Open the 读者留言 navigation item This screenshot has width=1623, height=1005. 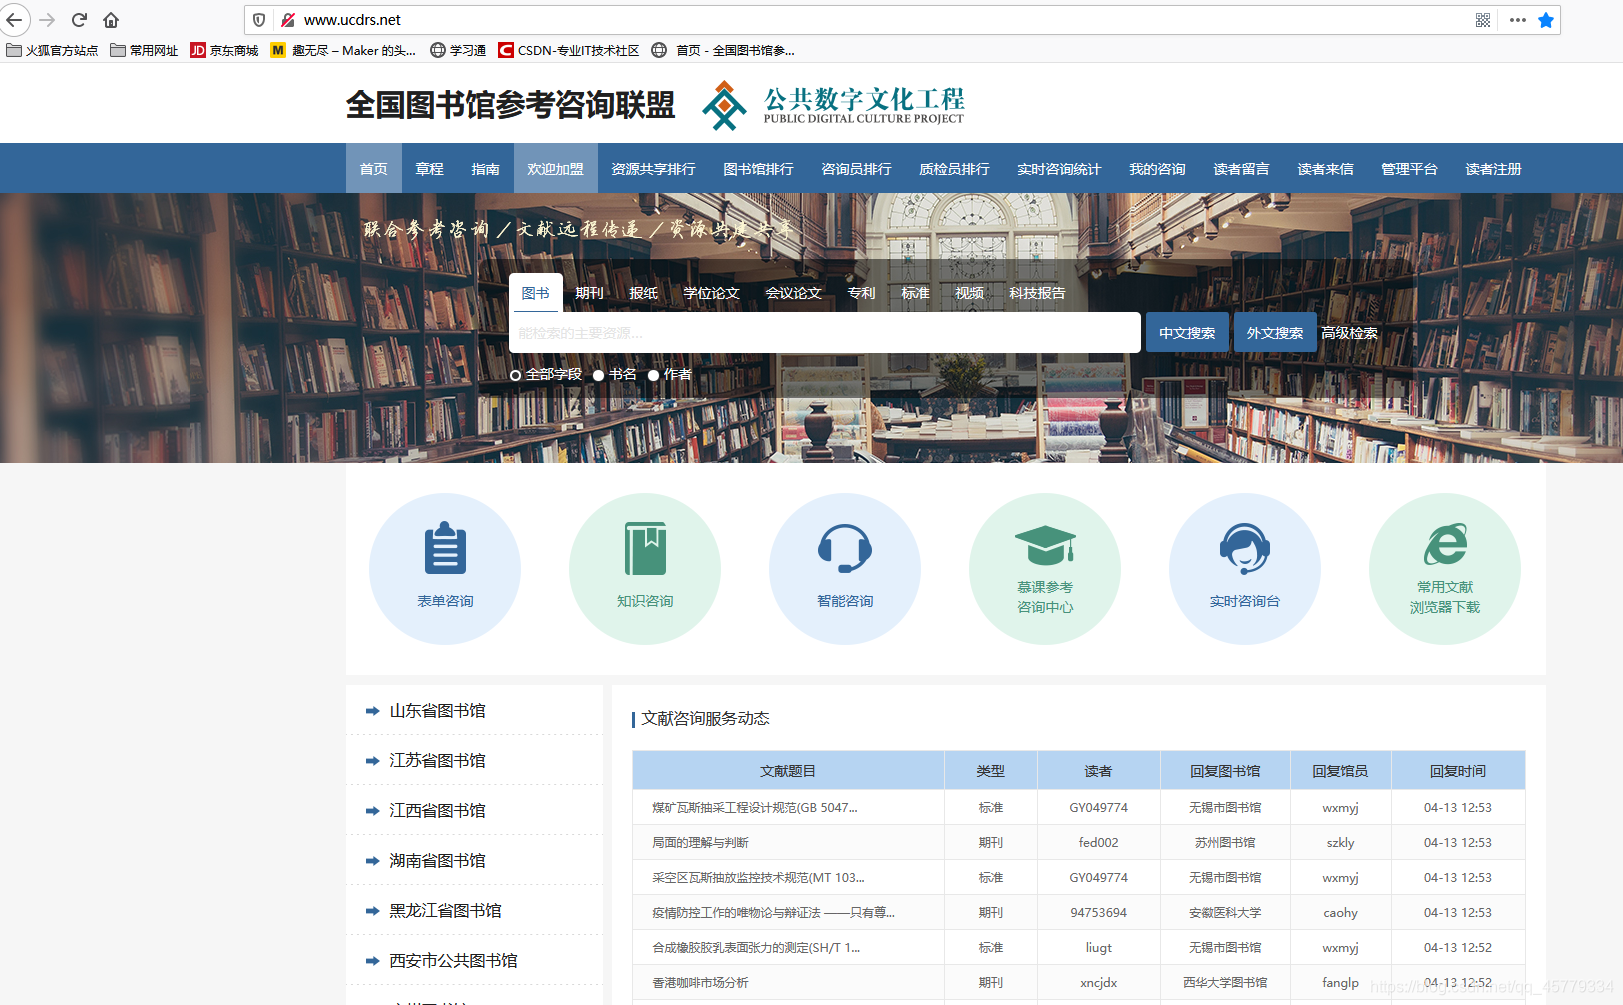click(1242, 169)
